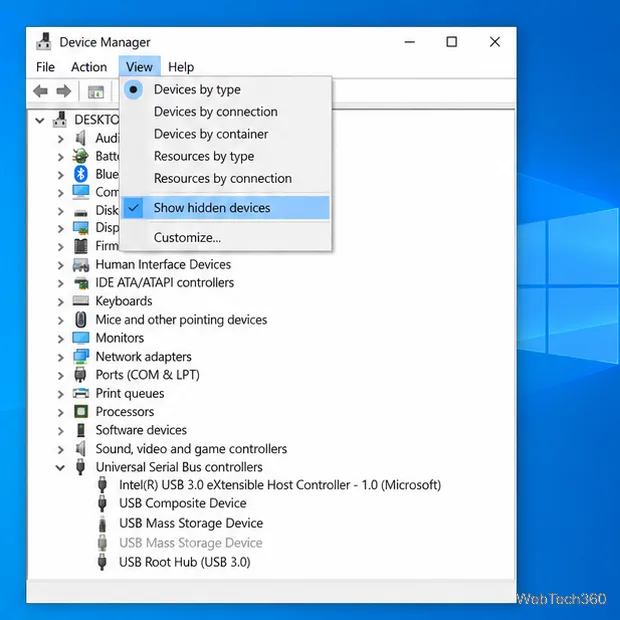Click the Monitors category icon

click(x=81, y=338)
